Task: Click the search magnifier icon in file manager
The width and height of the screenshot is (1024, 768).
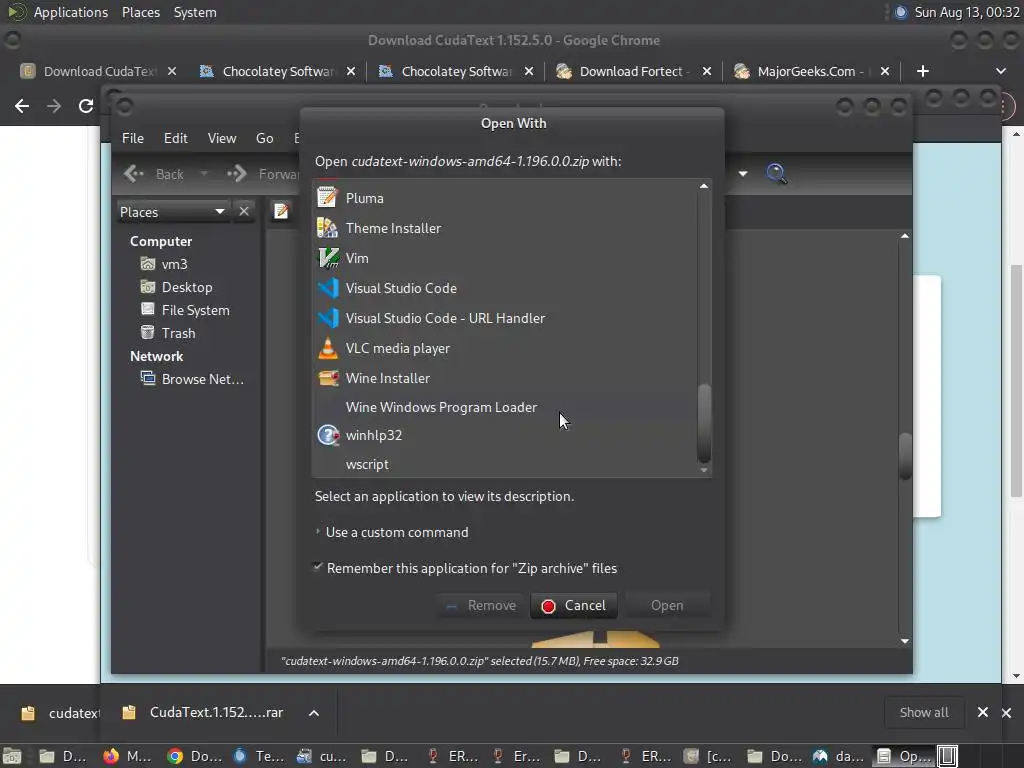Action: (x=776, y=174)
